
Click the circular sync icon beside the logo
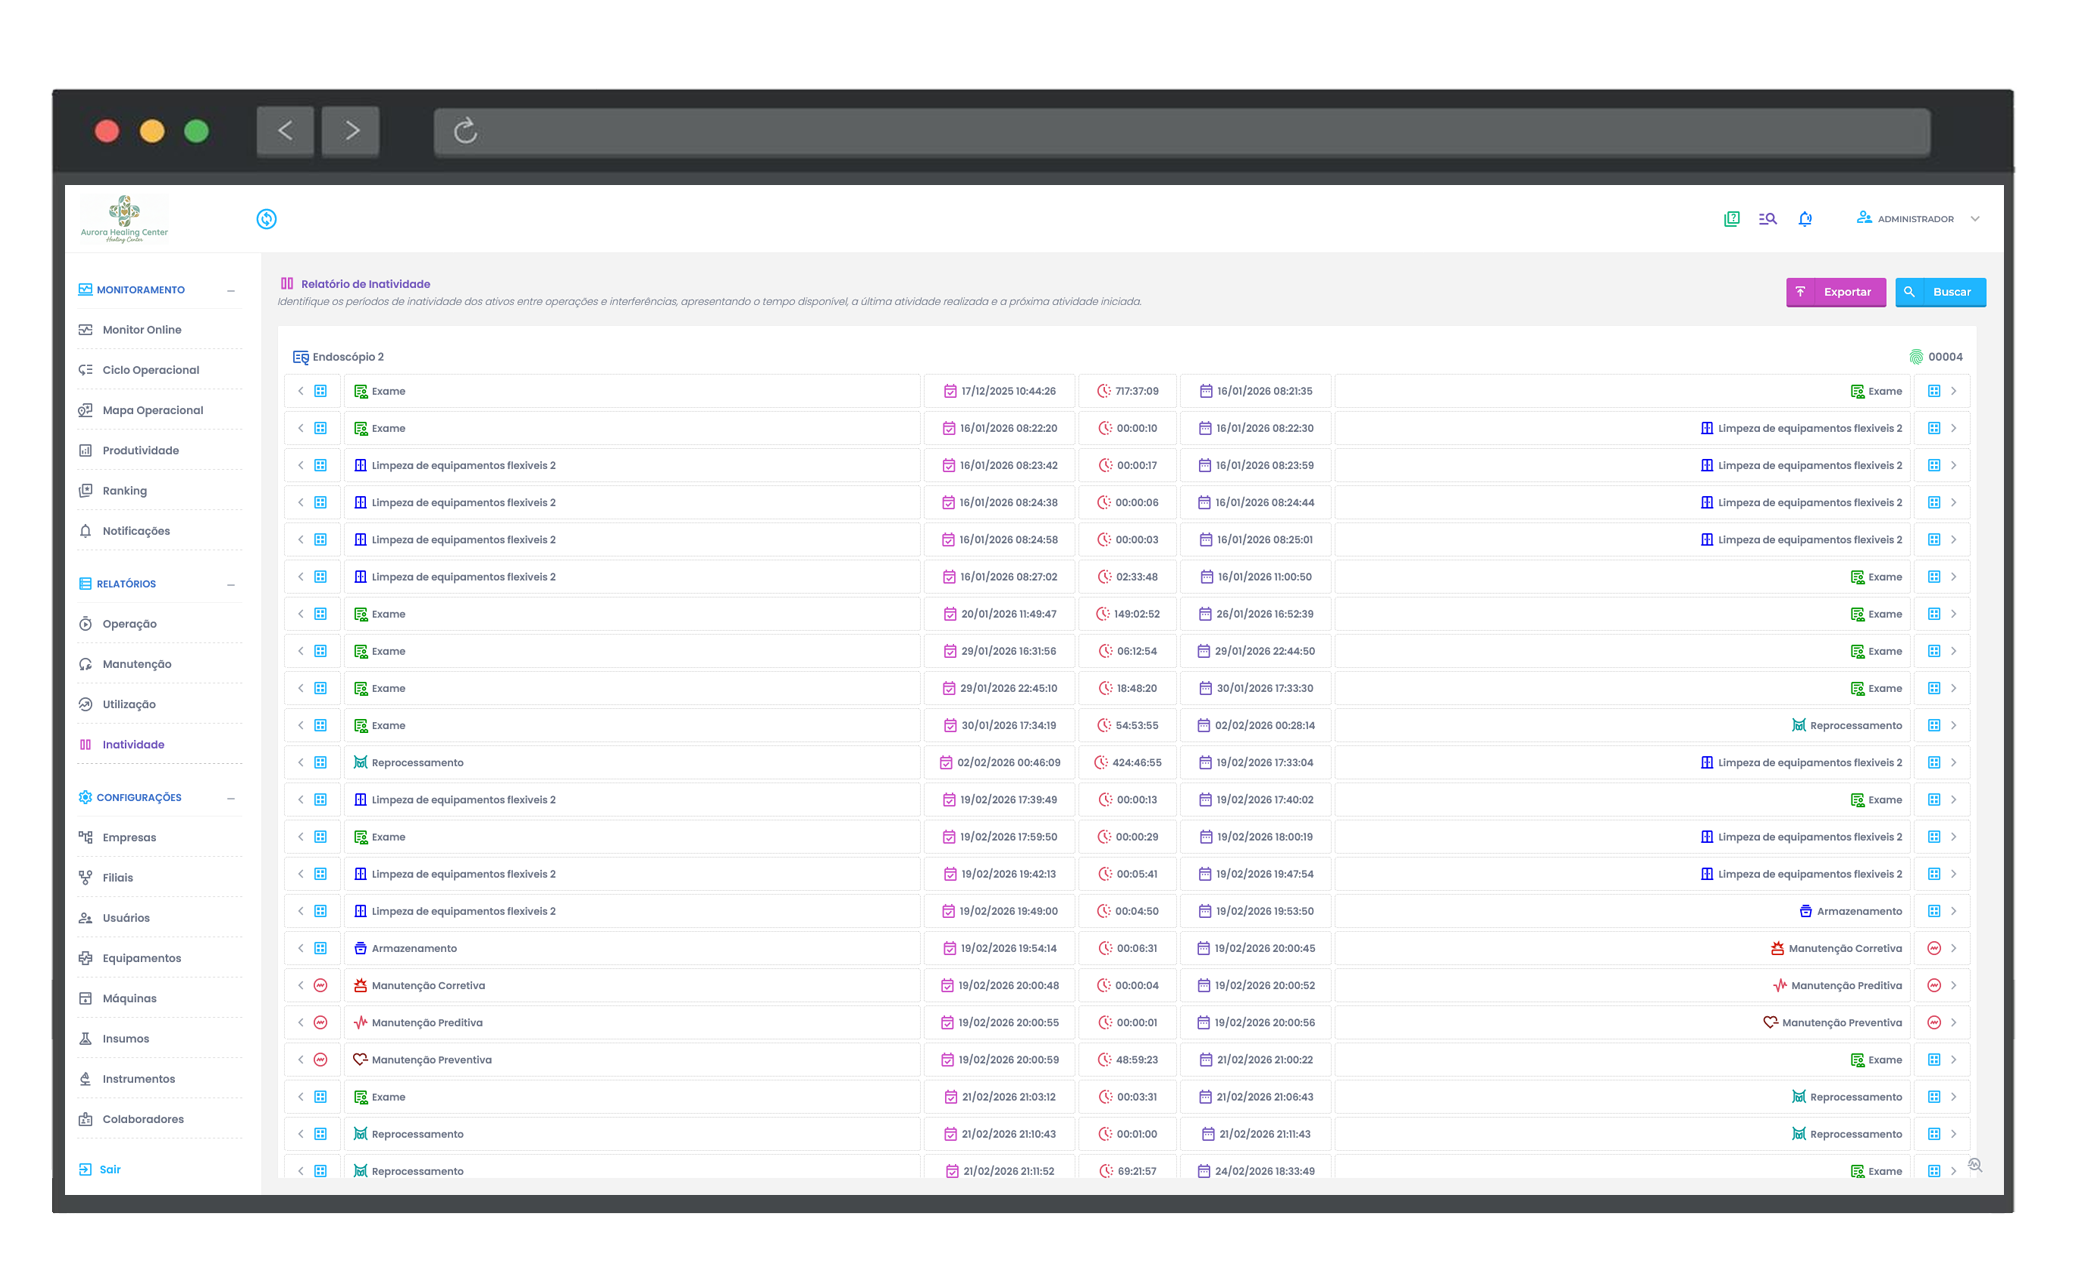pyautogui.click(x=266, y=218)
